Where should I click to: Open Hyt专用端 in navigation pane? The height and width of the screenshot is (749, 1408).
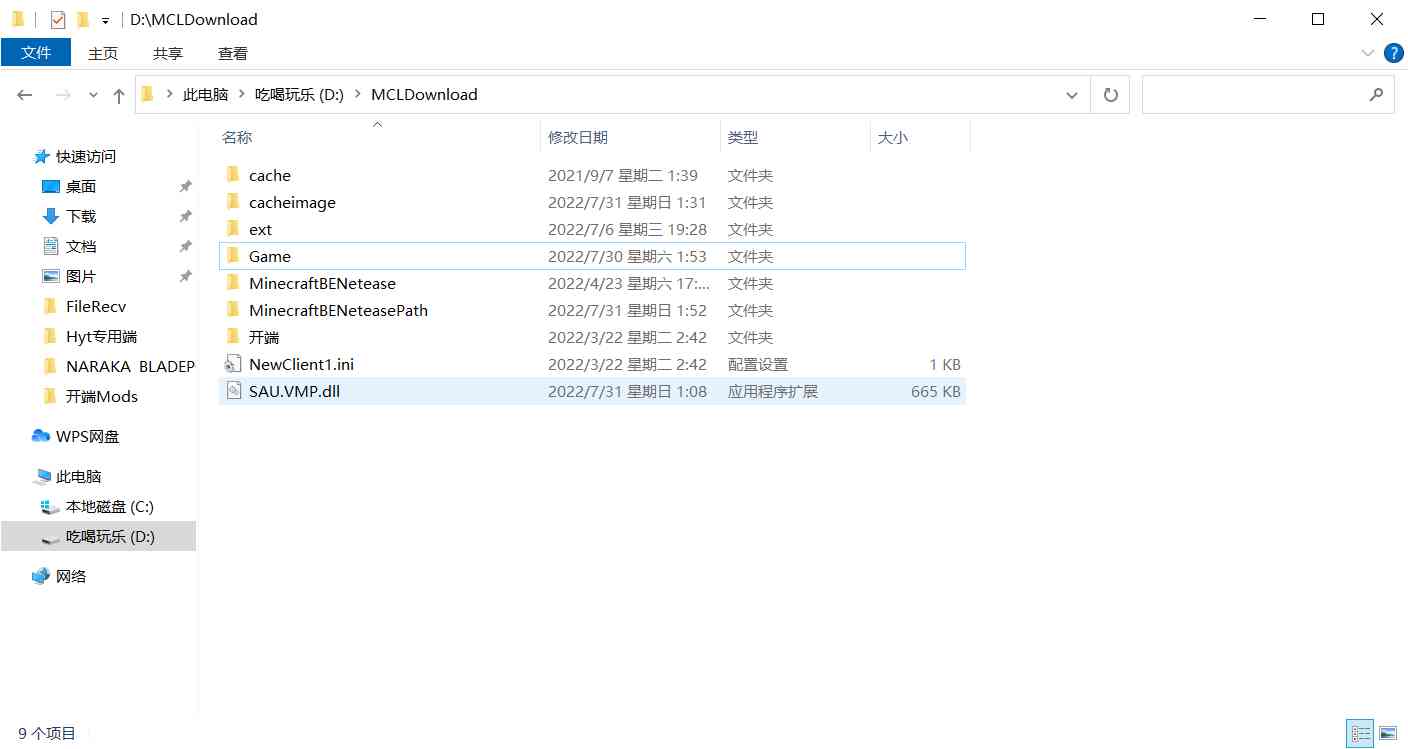click(x=101, y=336)
